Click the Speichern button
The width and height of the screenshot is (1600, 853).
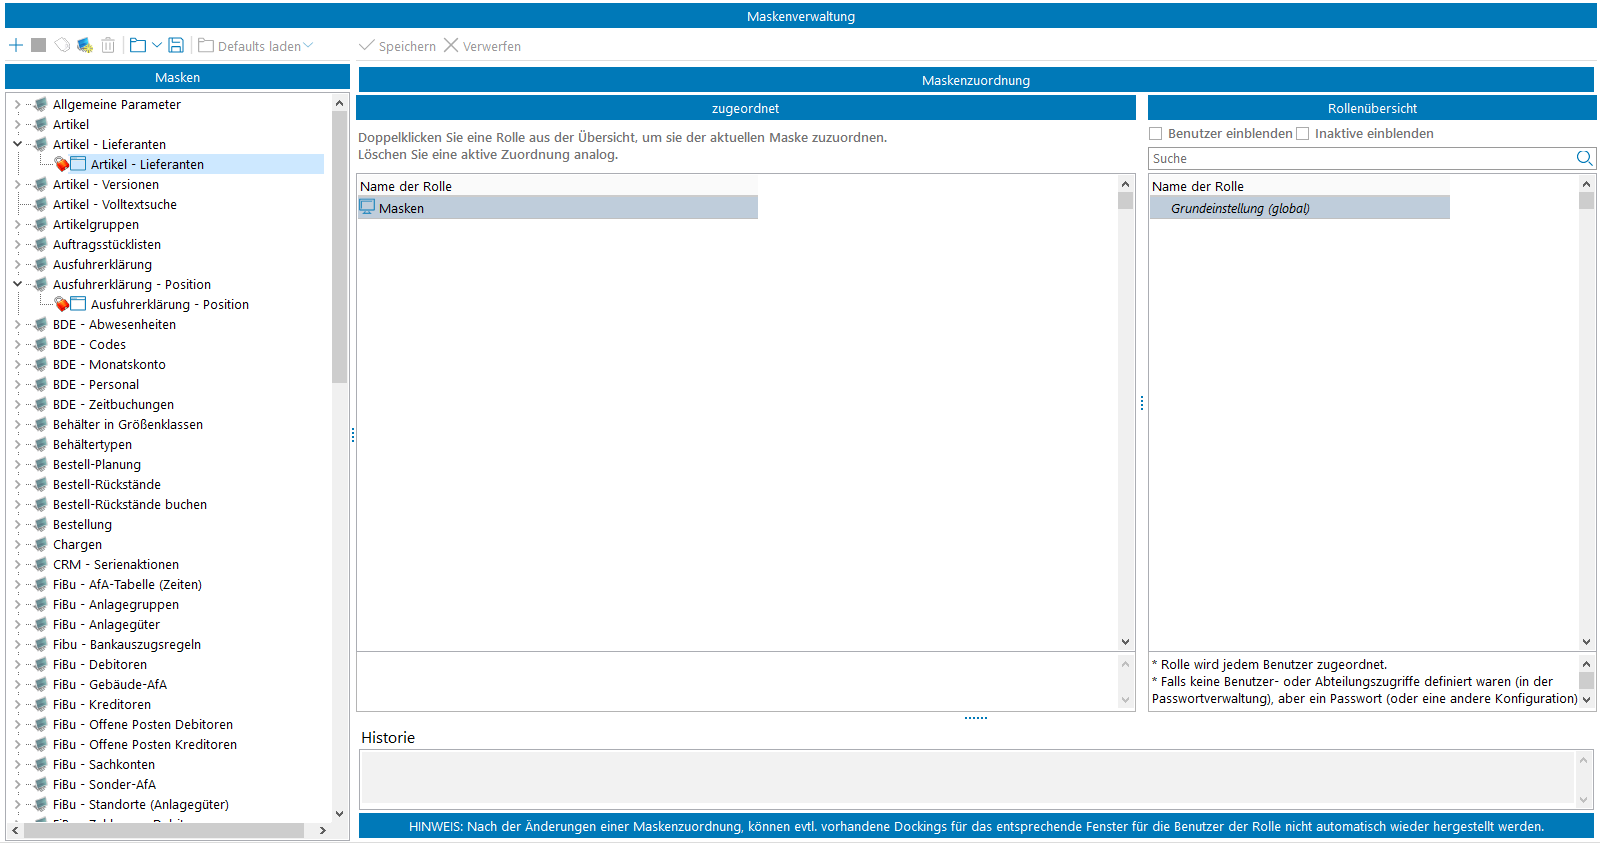(x=397, y=46)
